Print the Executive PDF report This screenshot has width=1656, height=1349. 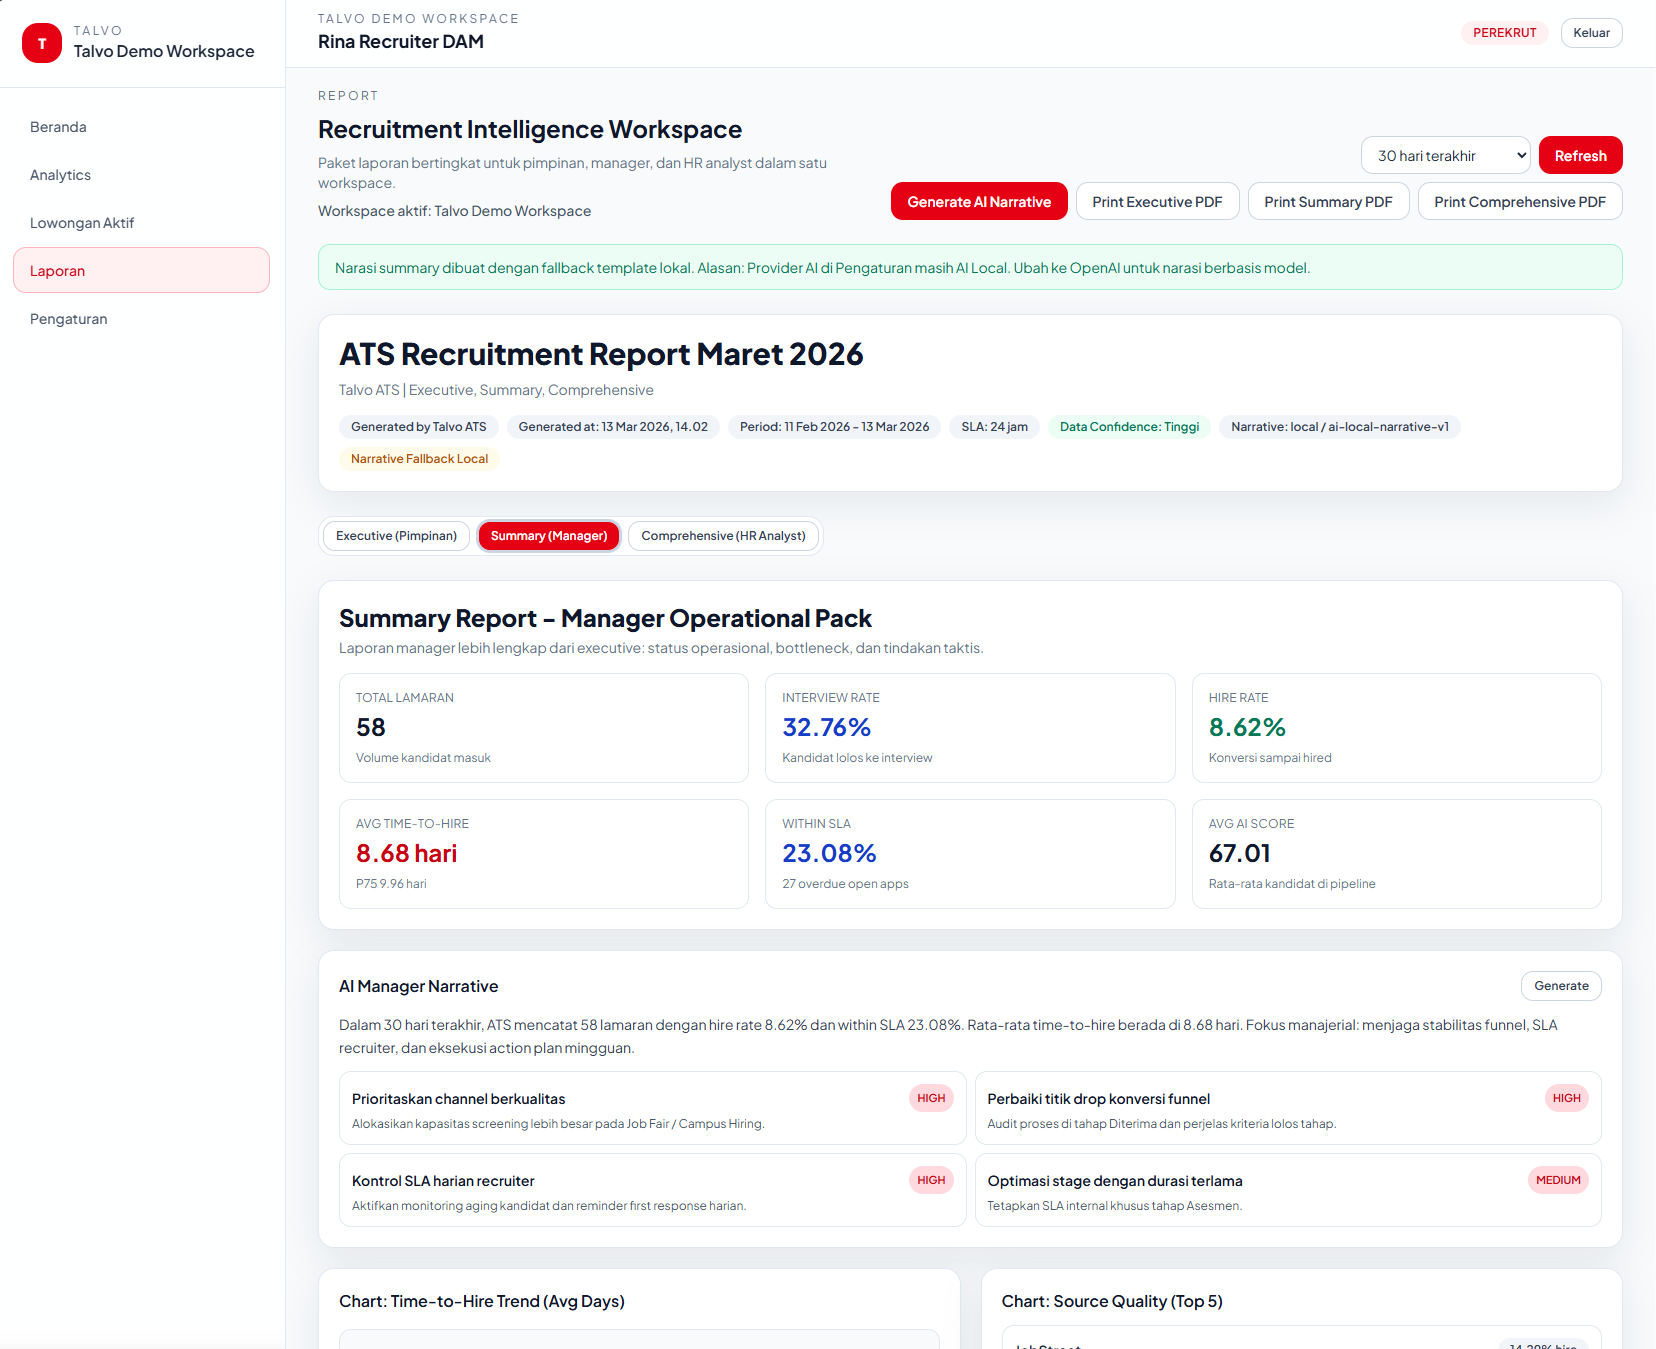(x=1157, y=201)
